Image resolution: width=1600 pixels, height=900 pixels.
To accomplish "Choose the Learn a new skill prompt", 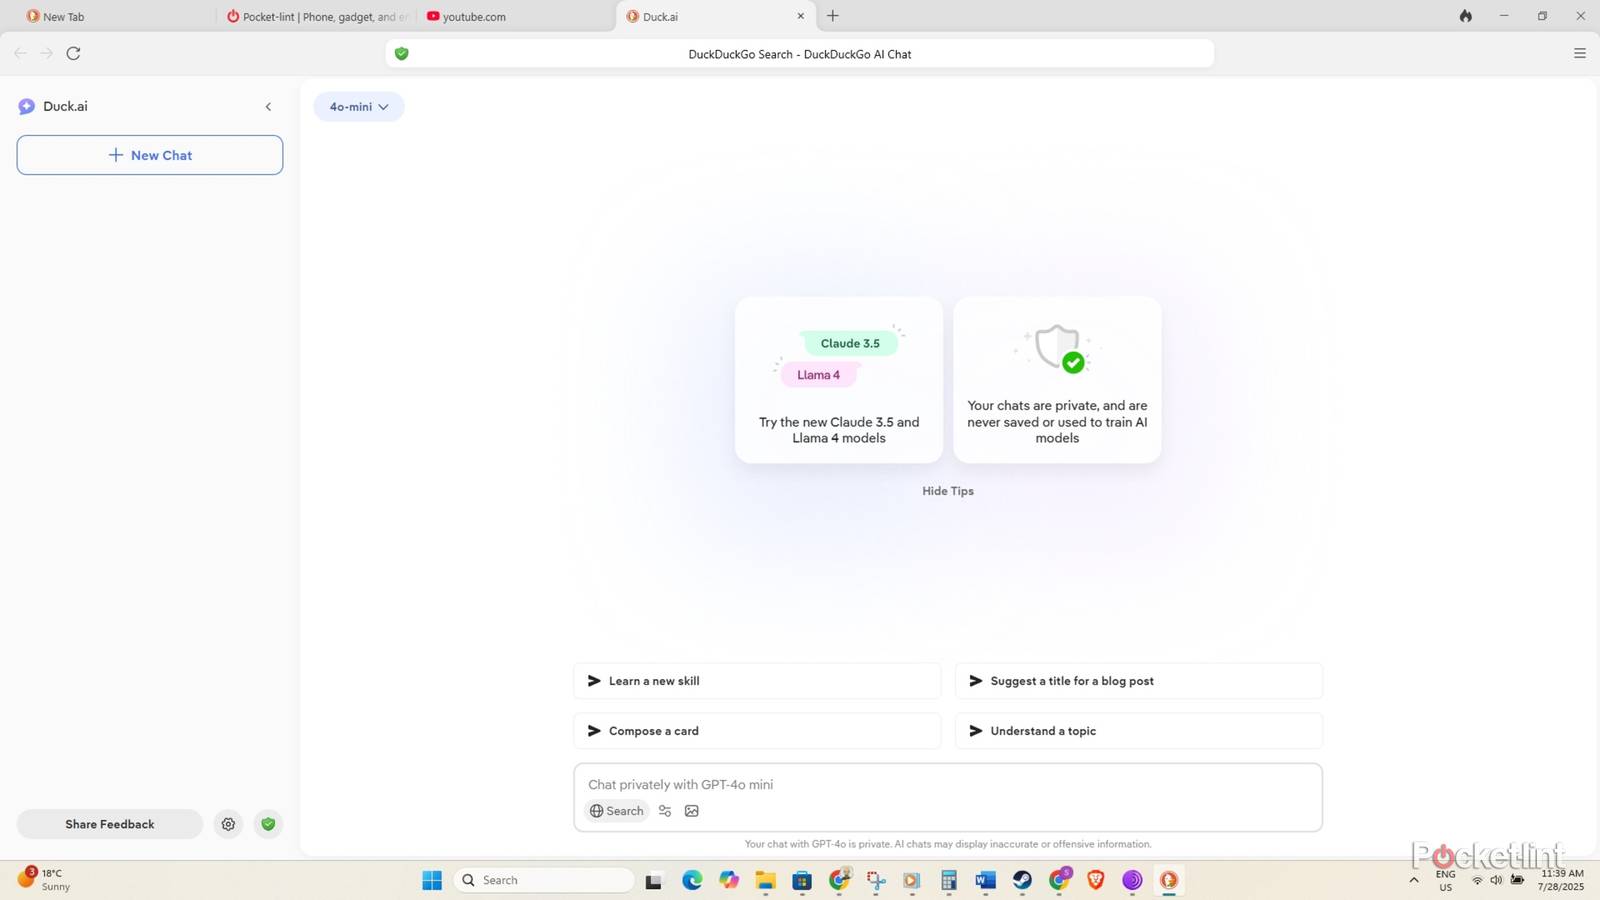I will click(x=757, y=681).
